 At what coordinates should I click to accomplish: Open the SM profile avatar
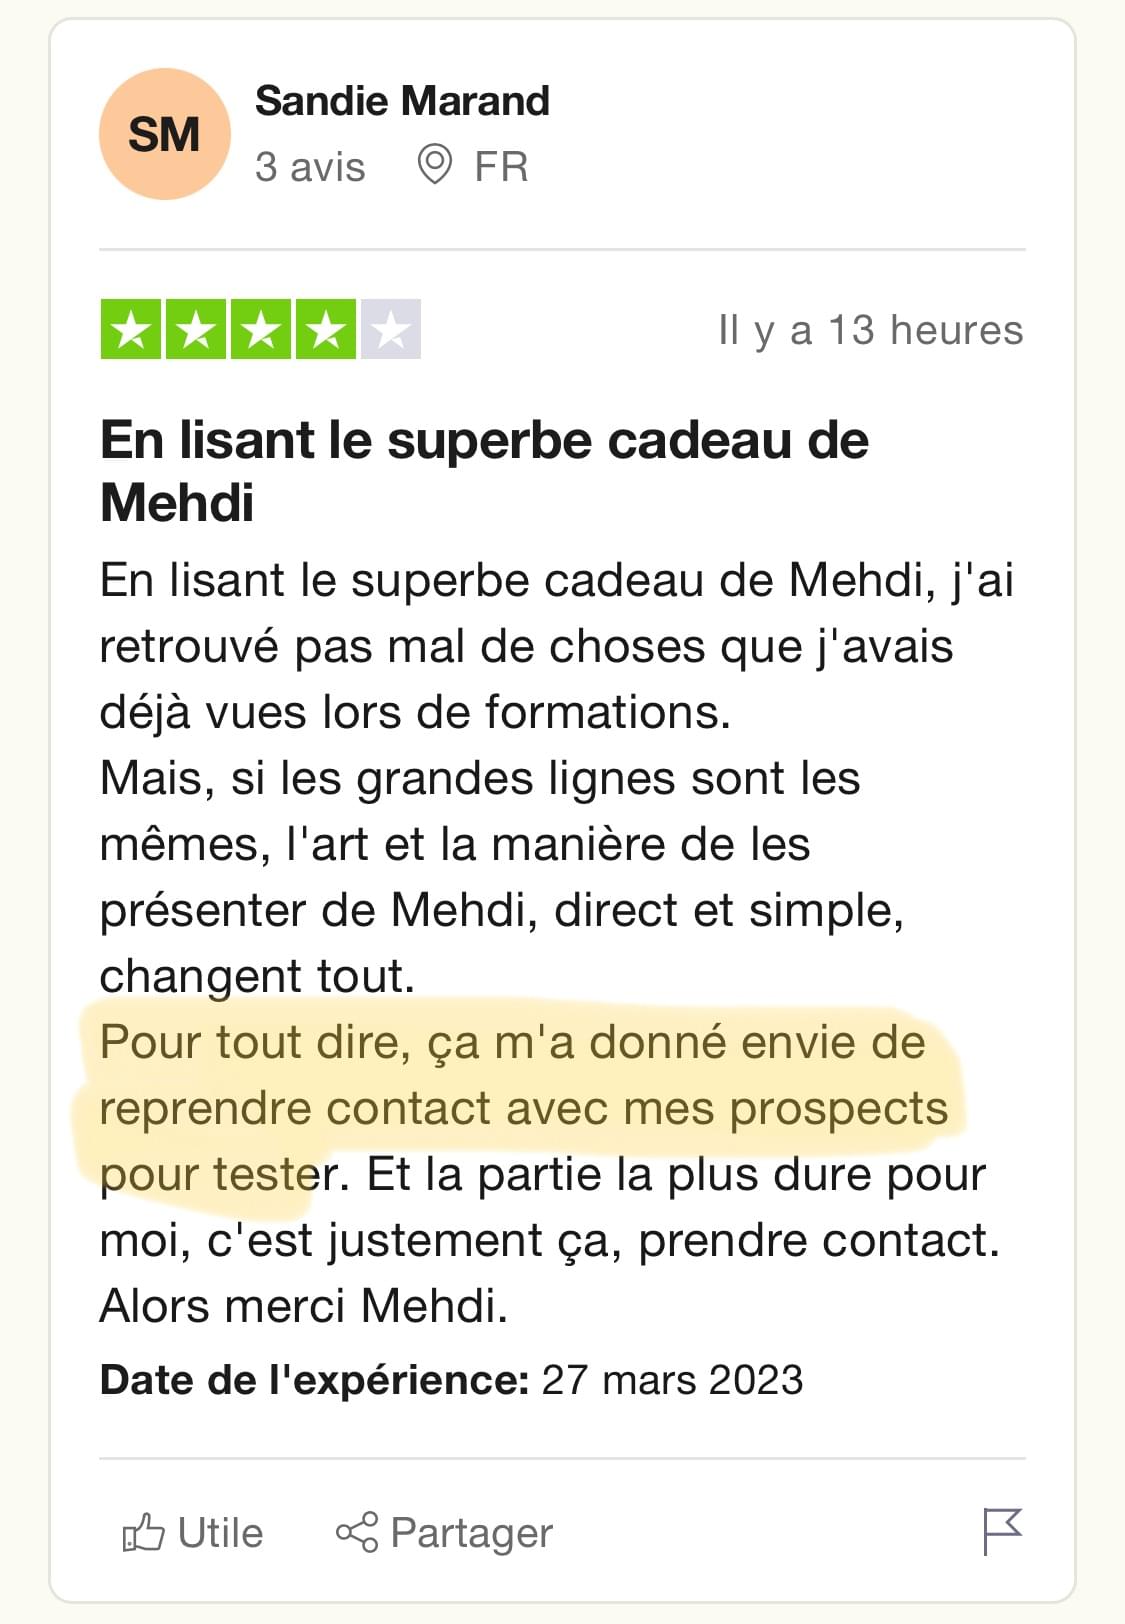pyautogui.click(x=165, y=134)
